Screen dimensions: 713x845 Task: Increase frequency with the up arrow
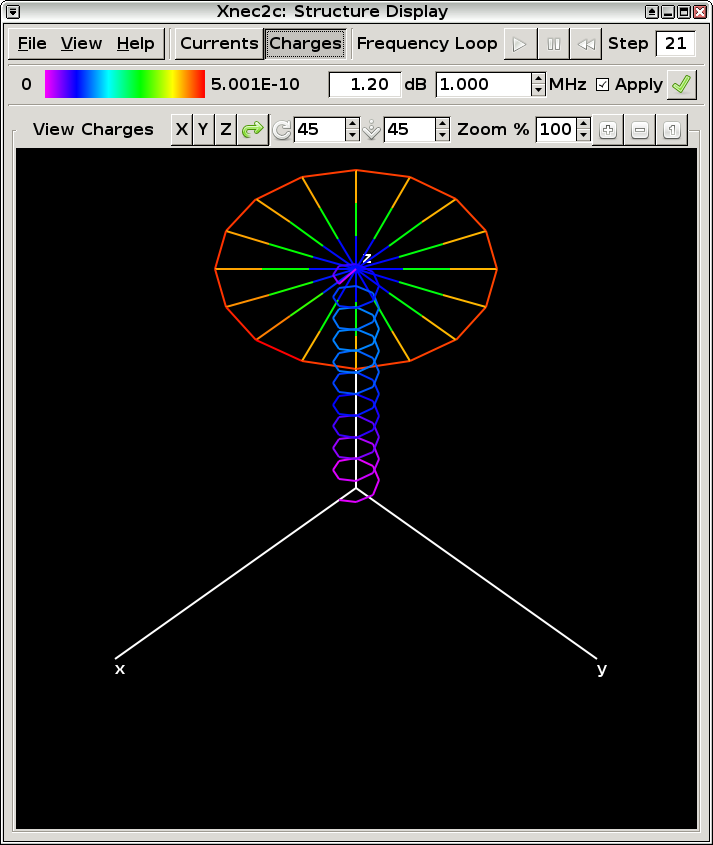(x=538, y=79)
